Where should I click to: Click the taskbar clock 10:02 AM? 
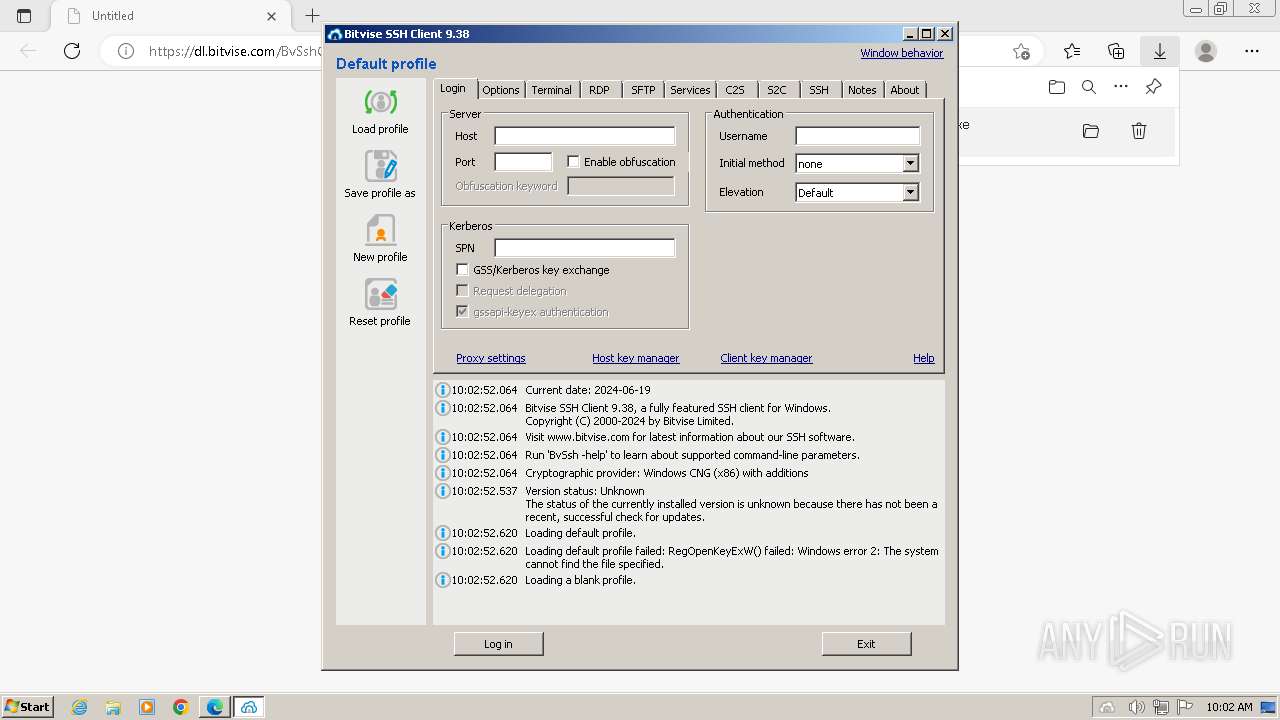[x=1229, y=707]
